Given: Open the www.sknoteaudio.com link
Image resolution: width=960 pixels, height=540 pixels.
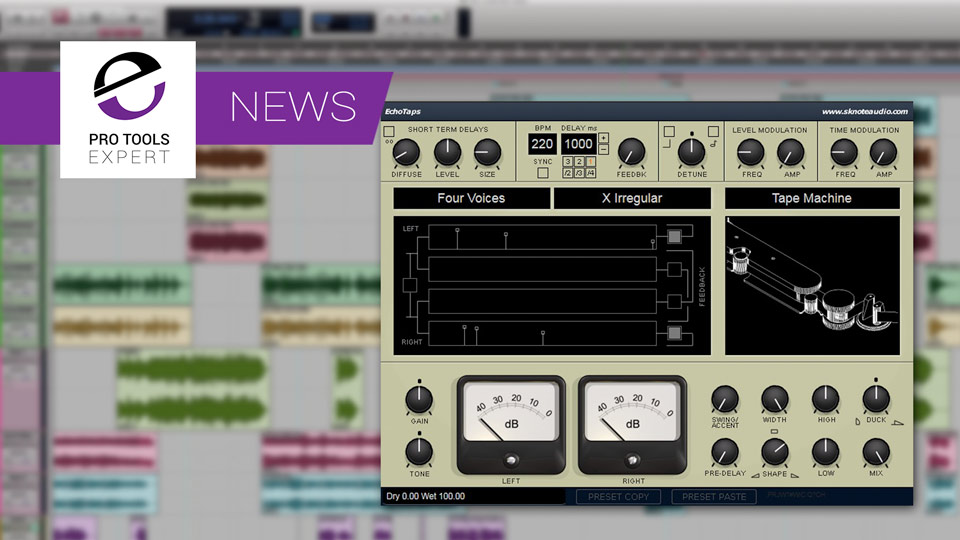Looking at the screenshot, I should [x=864, y=111].
